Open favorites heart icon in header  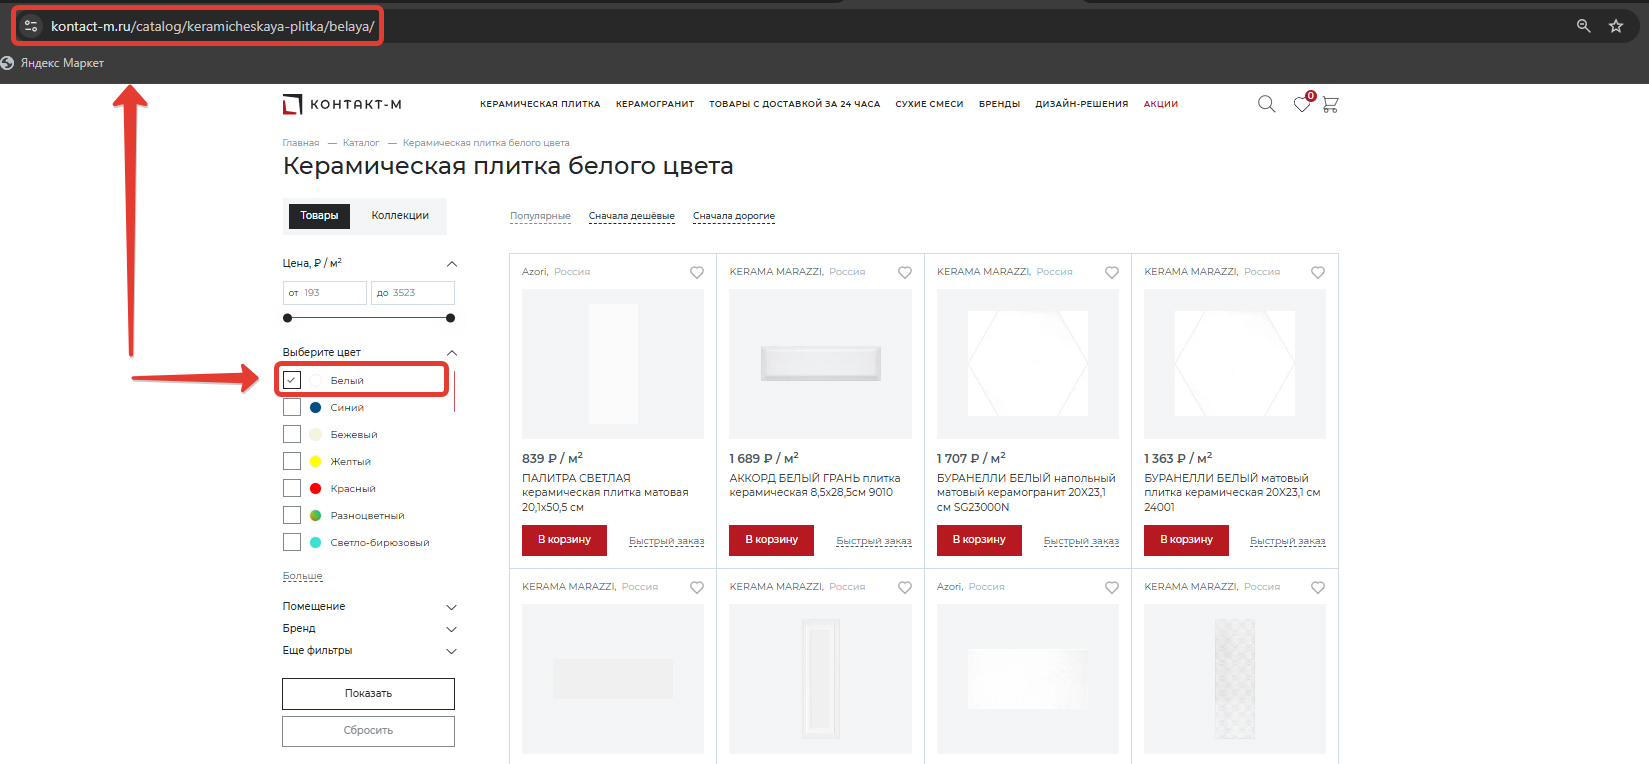[1302, 104]
